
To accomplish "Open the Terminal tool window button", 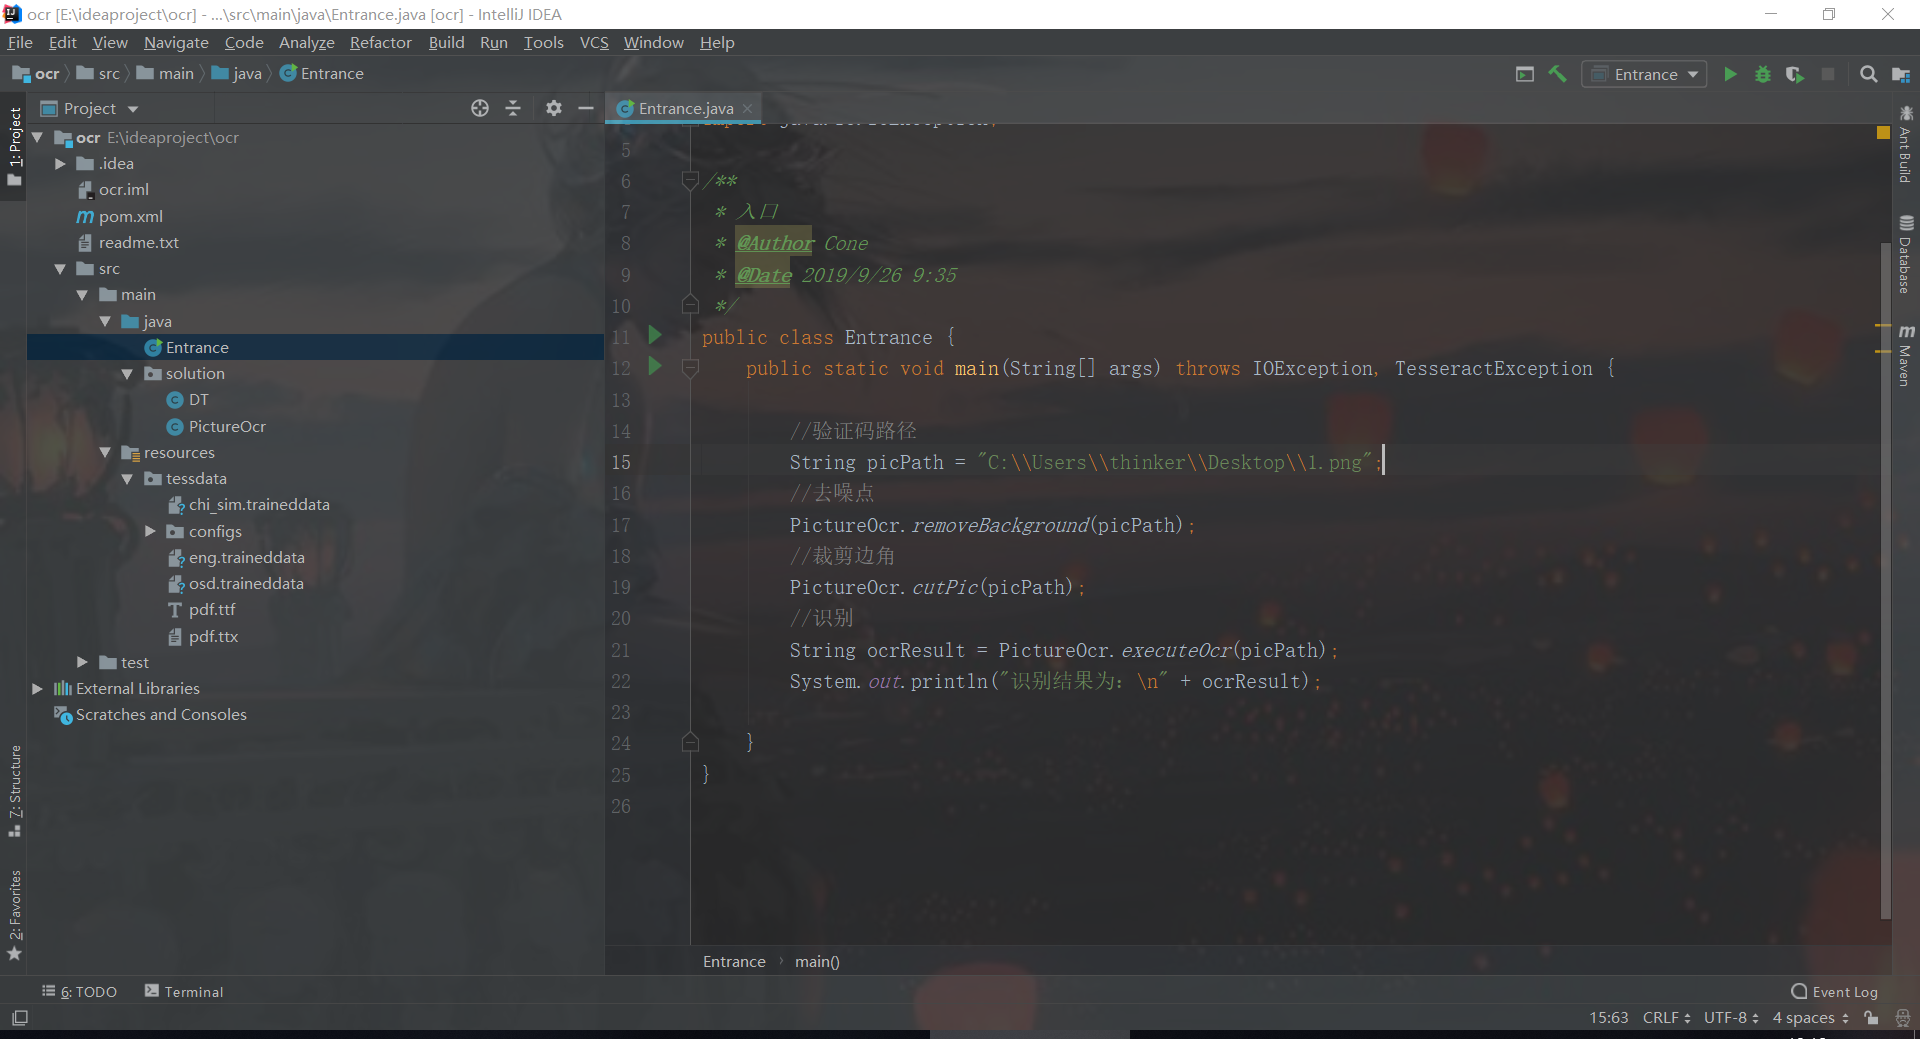I will pyautogui.click(x=184, y=991).
